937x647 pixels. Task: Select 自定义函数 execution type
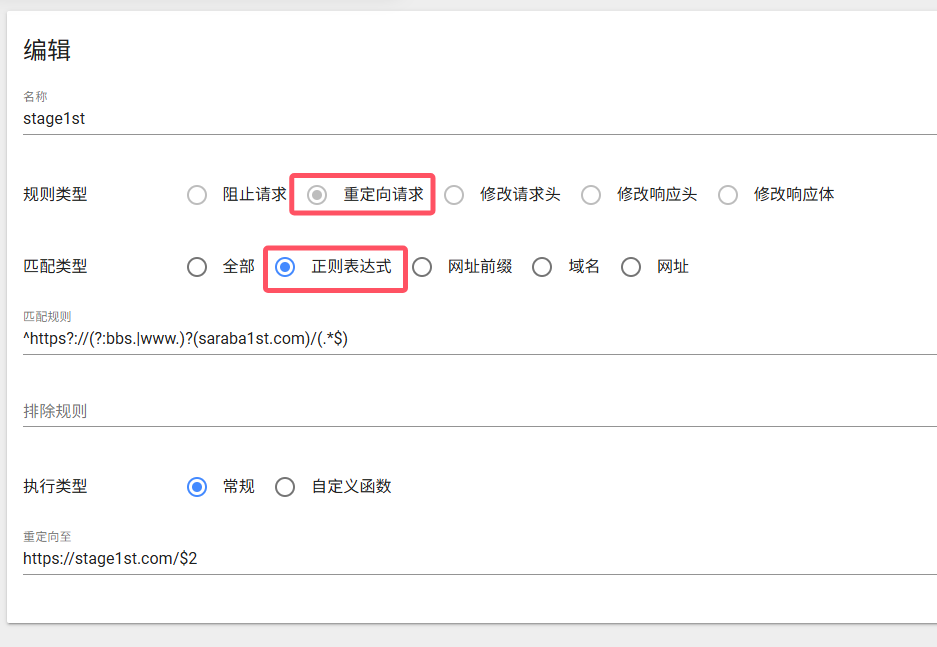coord(285,487)
